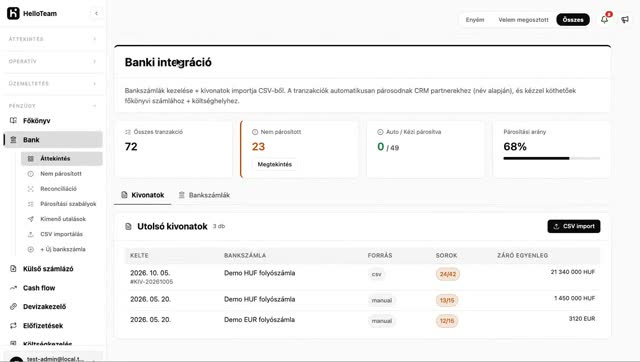The image size is (640, 362).
Task: Select the Enyém filter
Action: pos(475,20)
